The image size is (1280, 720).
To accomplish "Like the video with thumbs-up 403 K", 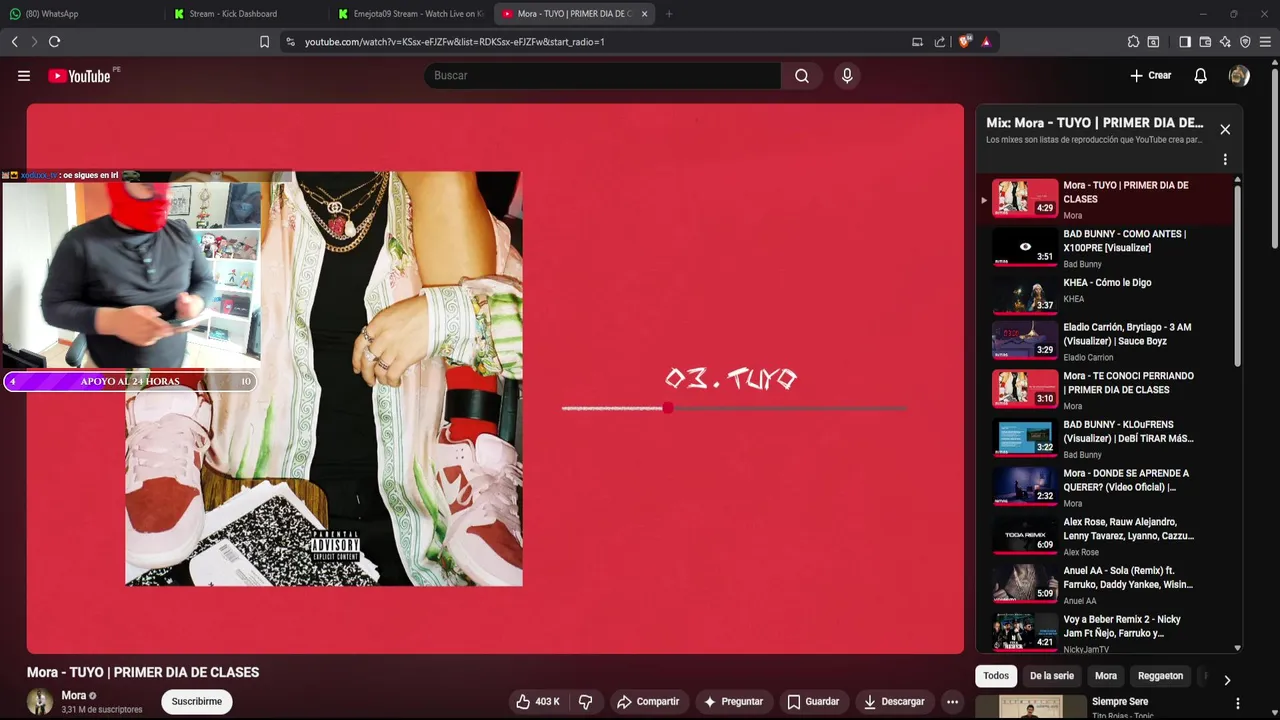I will tap(538, 702).
